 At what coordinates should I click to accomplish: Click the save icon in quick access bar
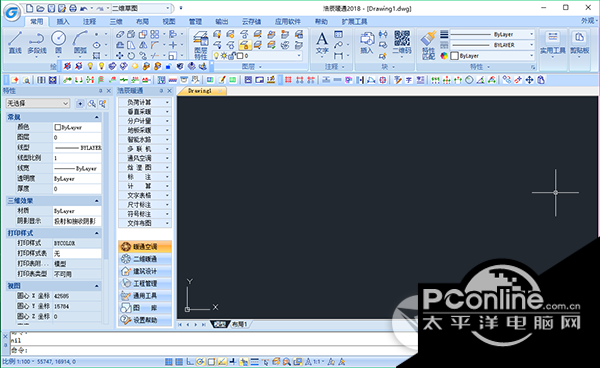point(51,8)
